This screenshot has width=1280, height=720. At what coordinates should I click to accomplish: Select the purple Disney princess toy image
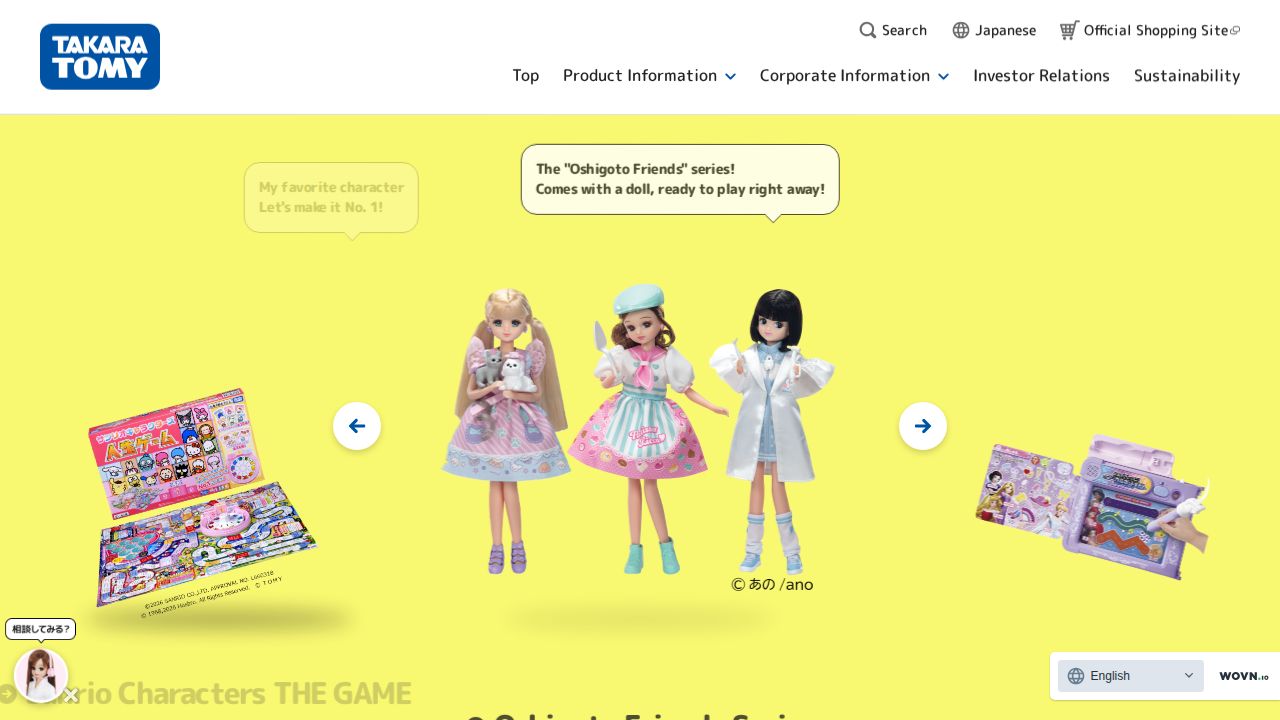tap(1093, 507)
